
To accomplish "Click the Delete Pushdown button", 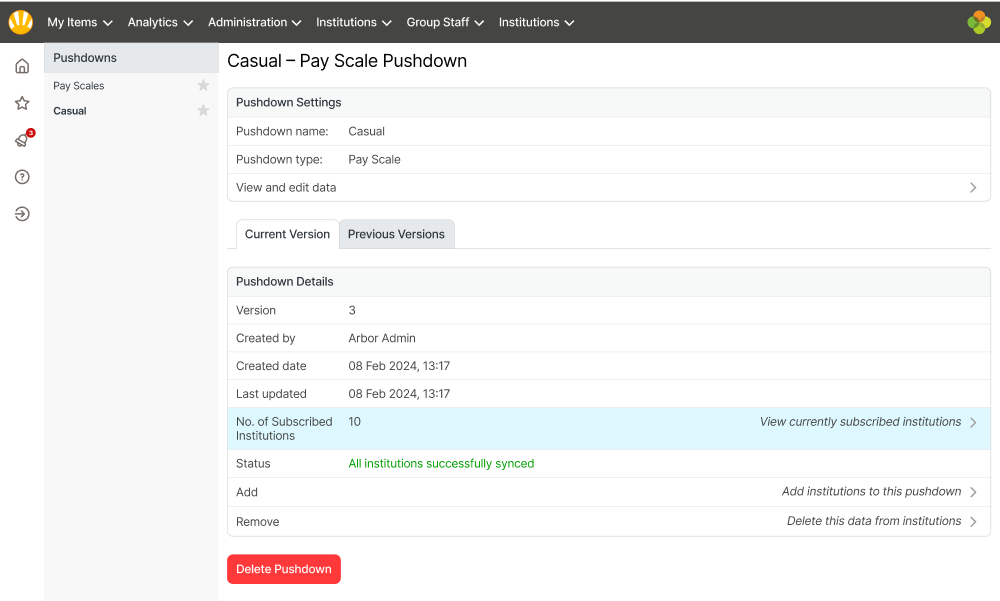I will click(283, 568).
